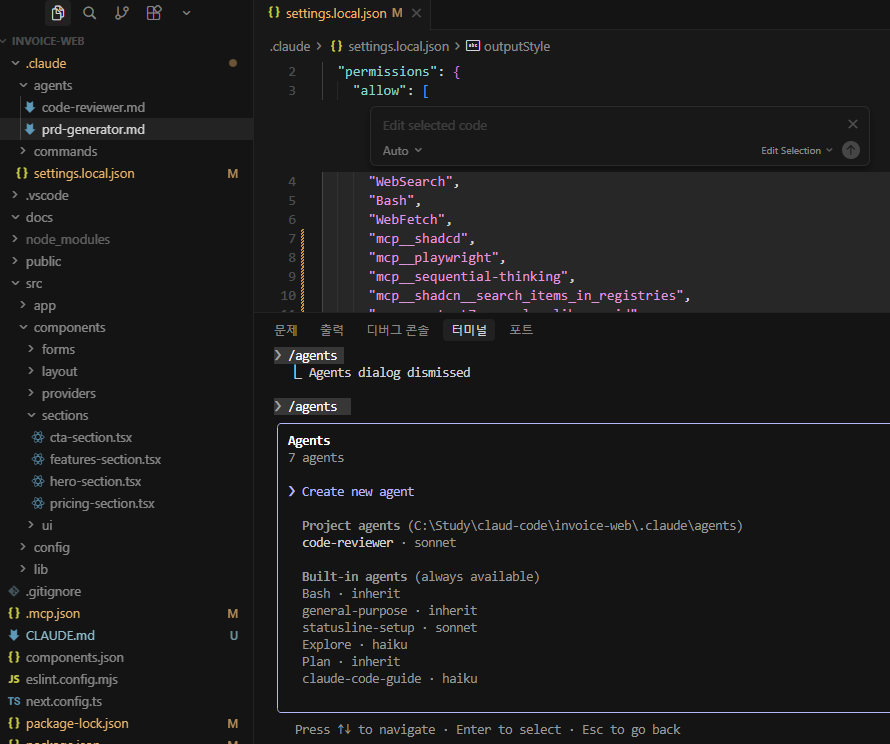Open the Edit Selection mode dropdown
The image size is (890, 744).
tap(796, 151)
